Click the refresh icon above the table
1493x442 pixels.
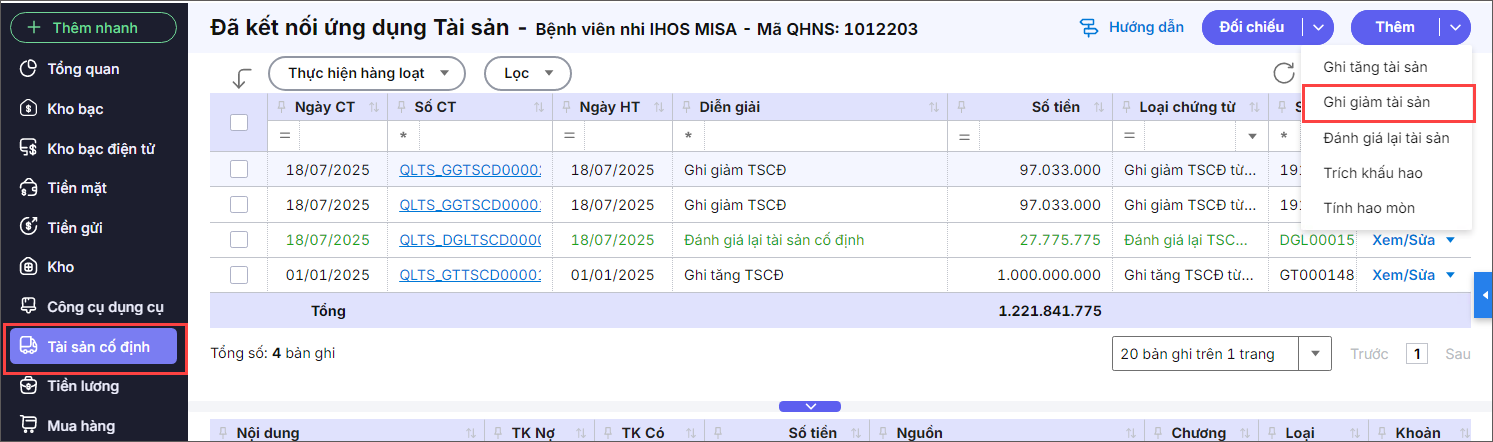(x=1283, y=73)
